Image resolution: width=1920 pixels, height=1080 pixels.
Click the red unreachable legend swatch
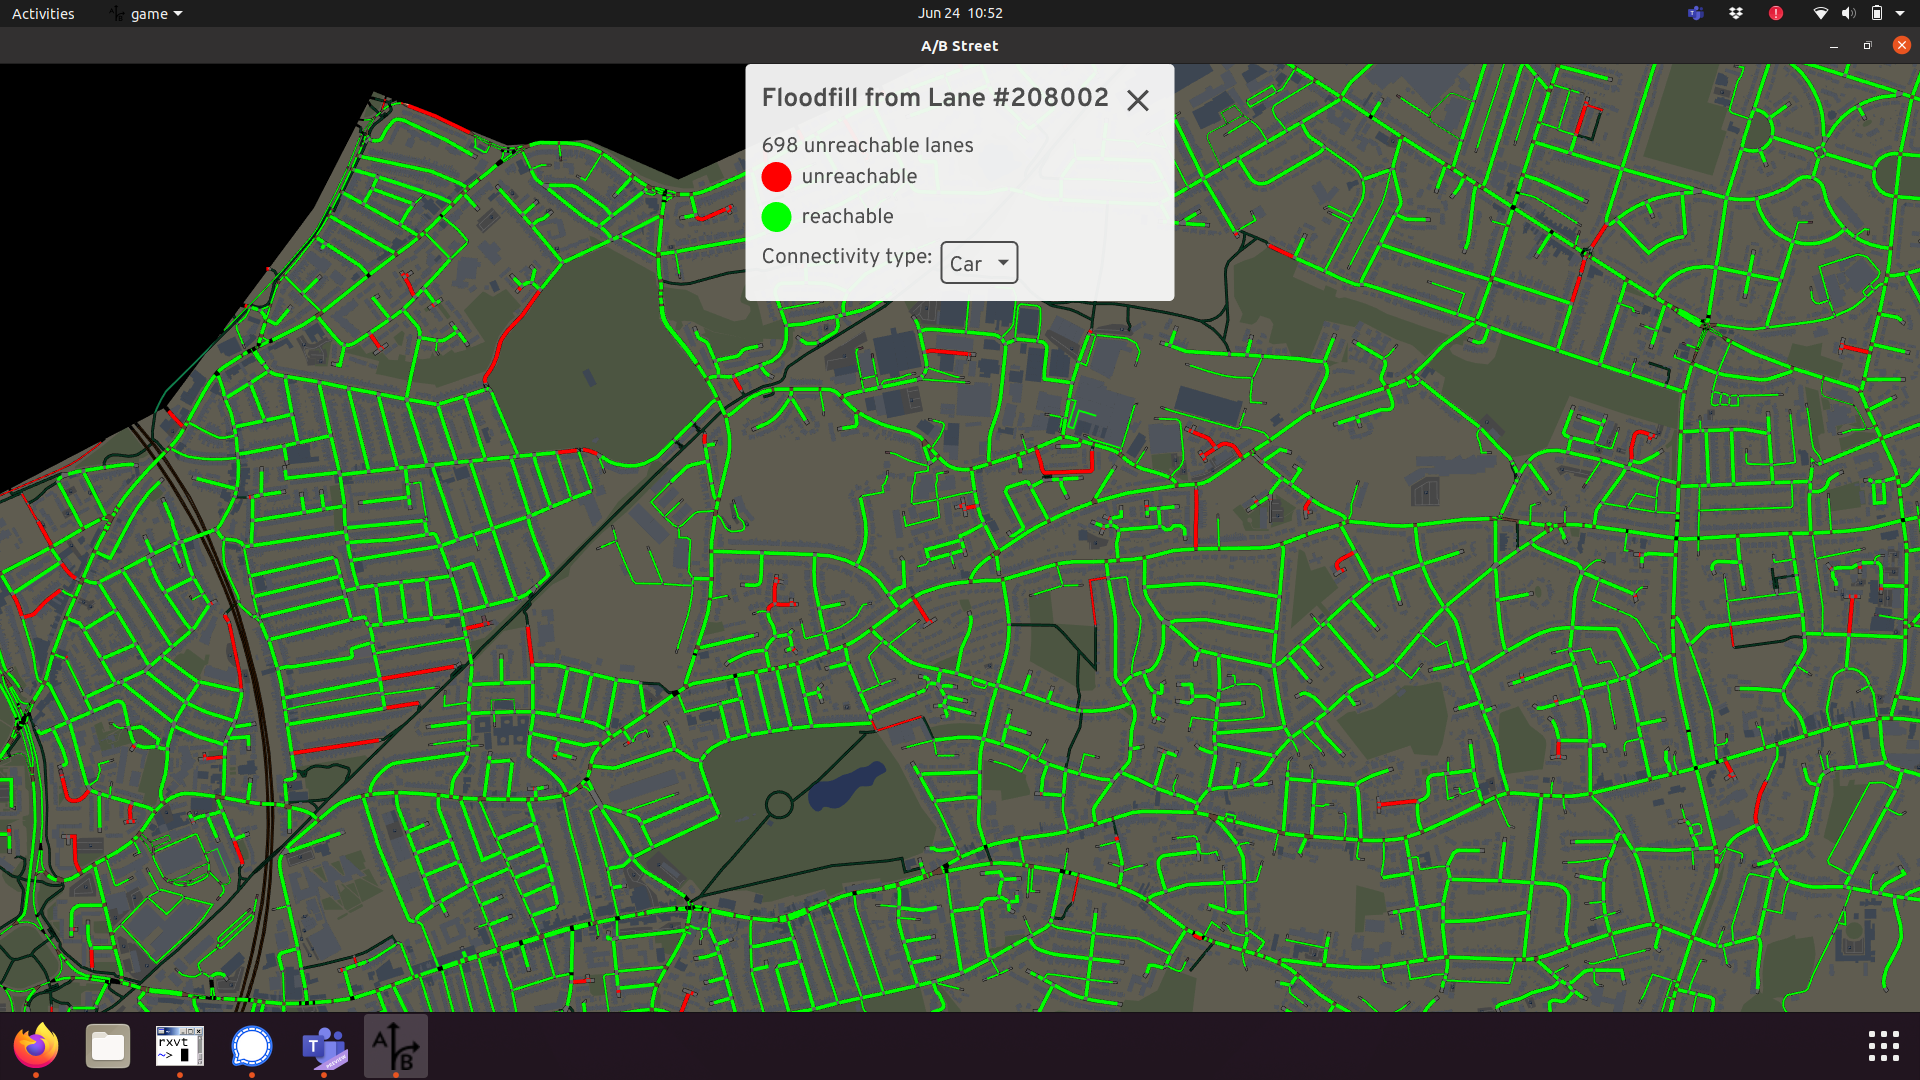point(776,177)
